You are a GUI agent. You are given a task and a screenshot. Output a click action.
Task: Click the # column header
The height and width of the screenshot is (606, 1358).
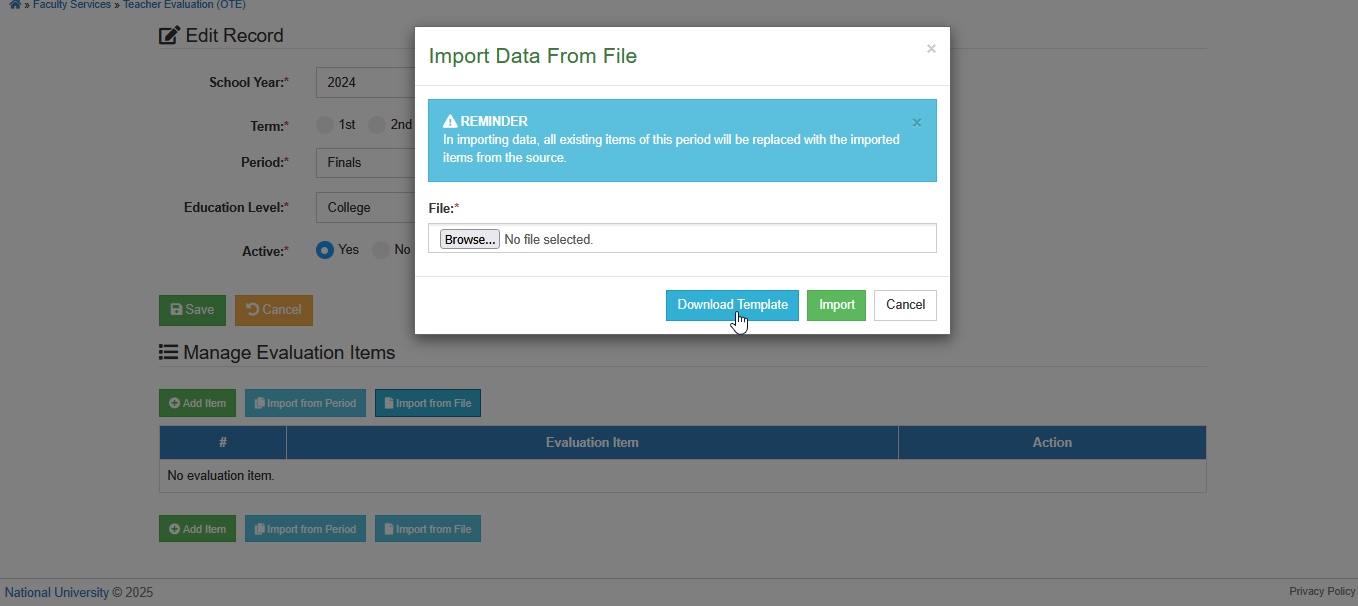click(223, 442)
